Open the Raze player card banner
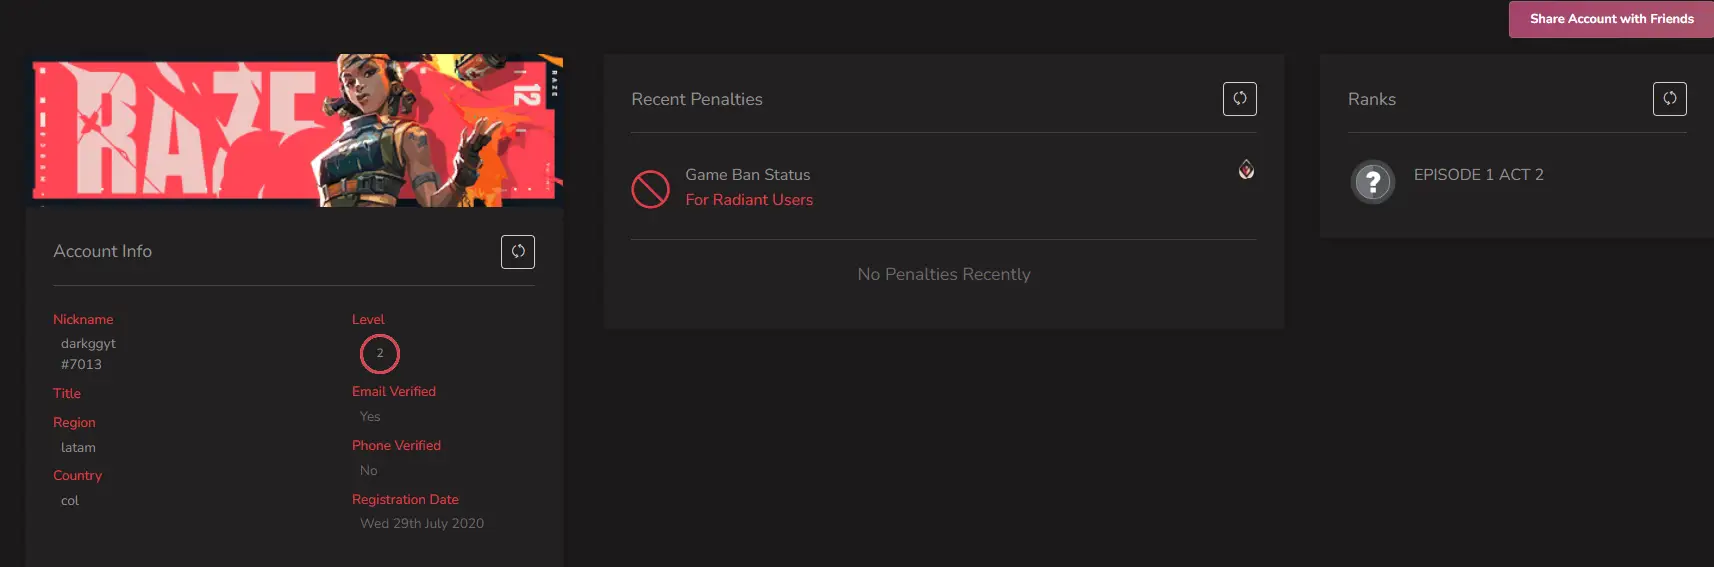The image size is (1714, 567). pos(297,130)
